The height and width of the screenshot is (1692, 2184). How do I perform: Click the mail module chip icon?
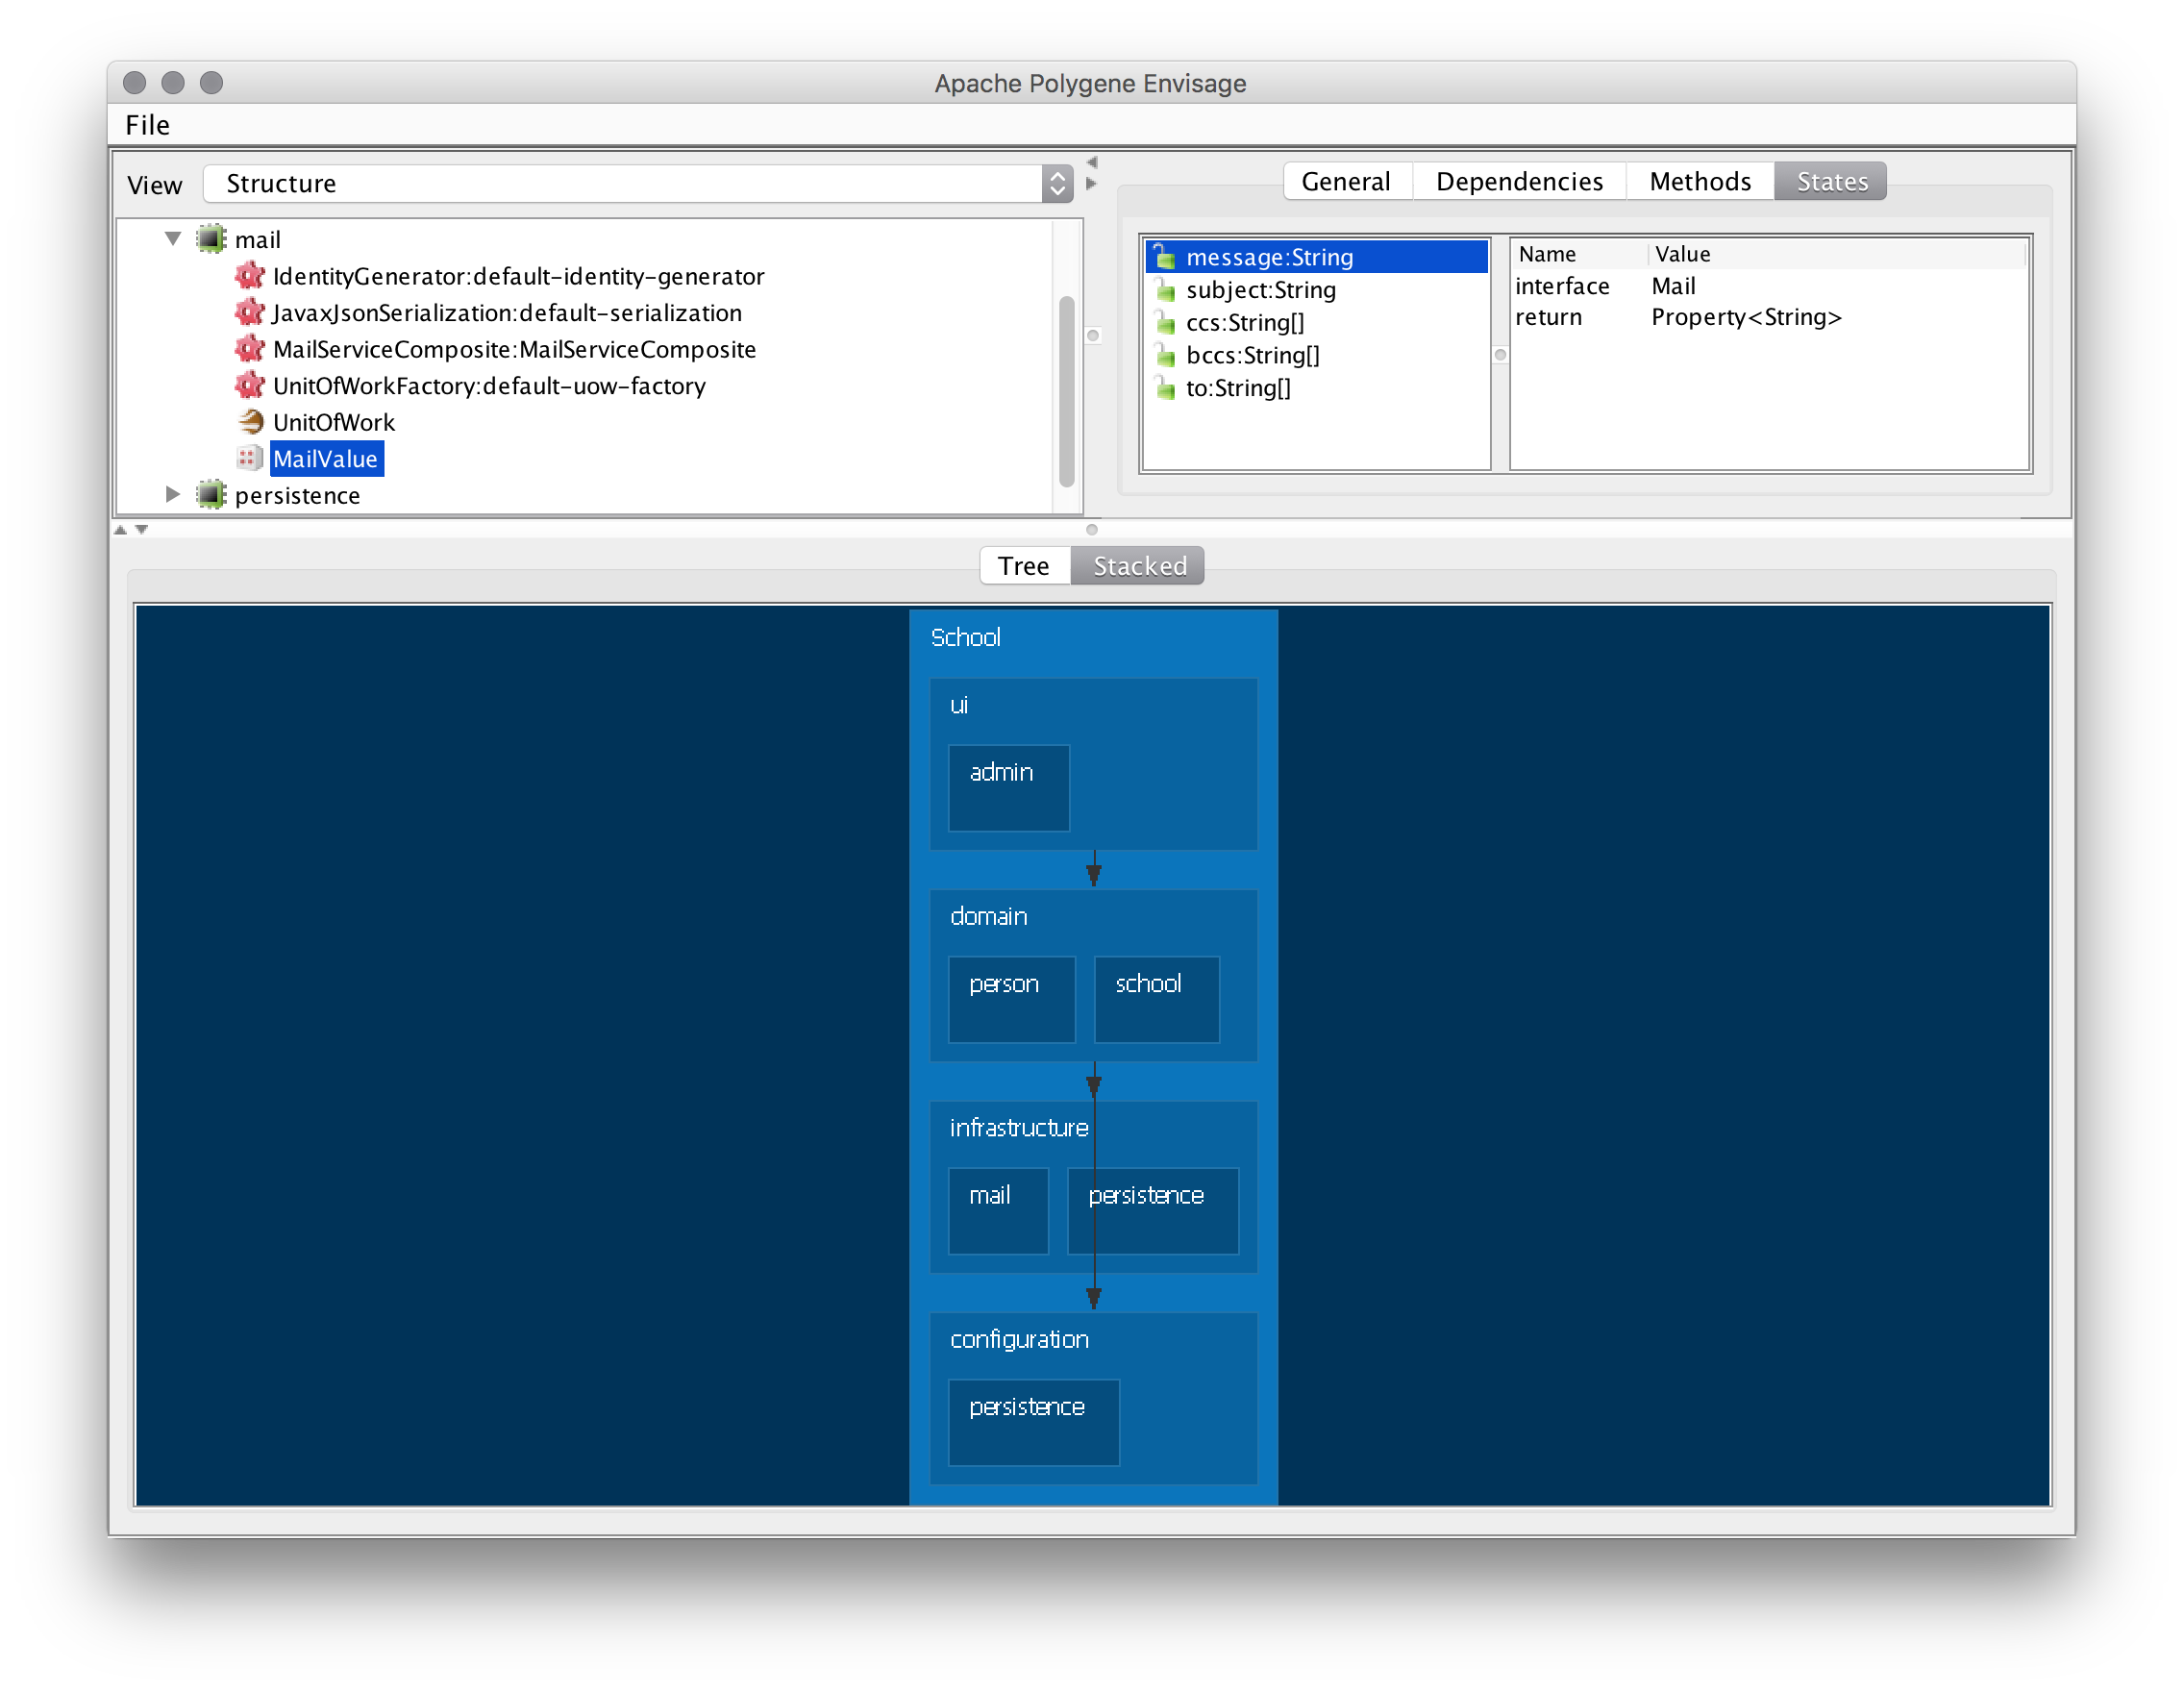pyautogui.click(x=211, y=239)
